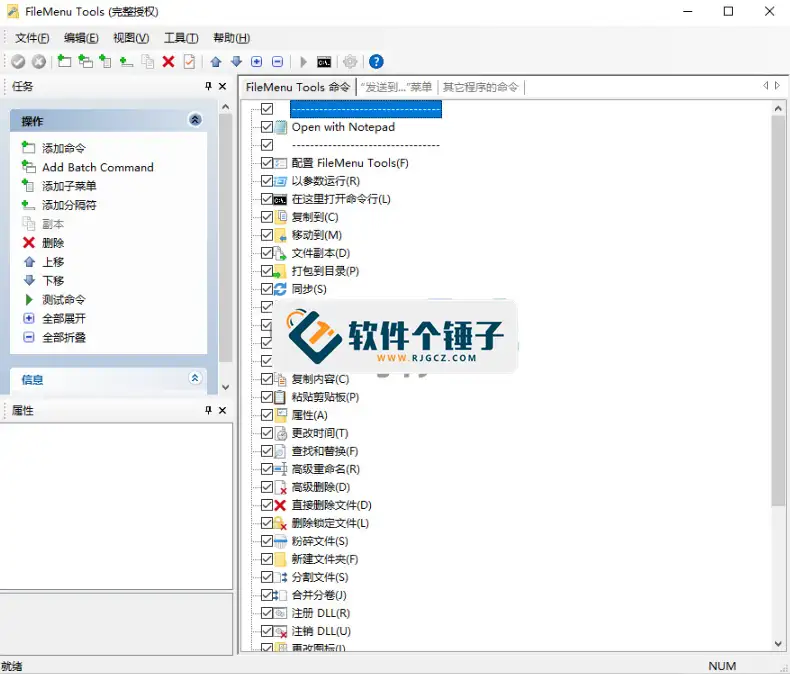Screen dimensions: 790x674
Task: Switch to the "发送到..."菜单 tab
Action: pyautogui.click(x=397, y=87)
